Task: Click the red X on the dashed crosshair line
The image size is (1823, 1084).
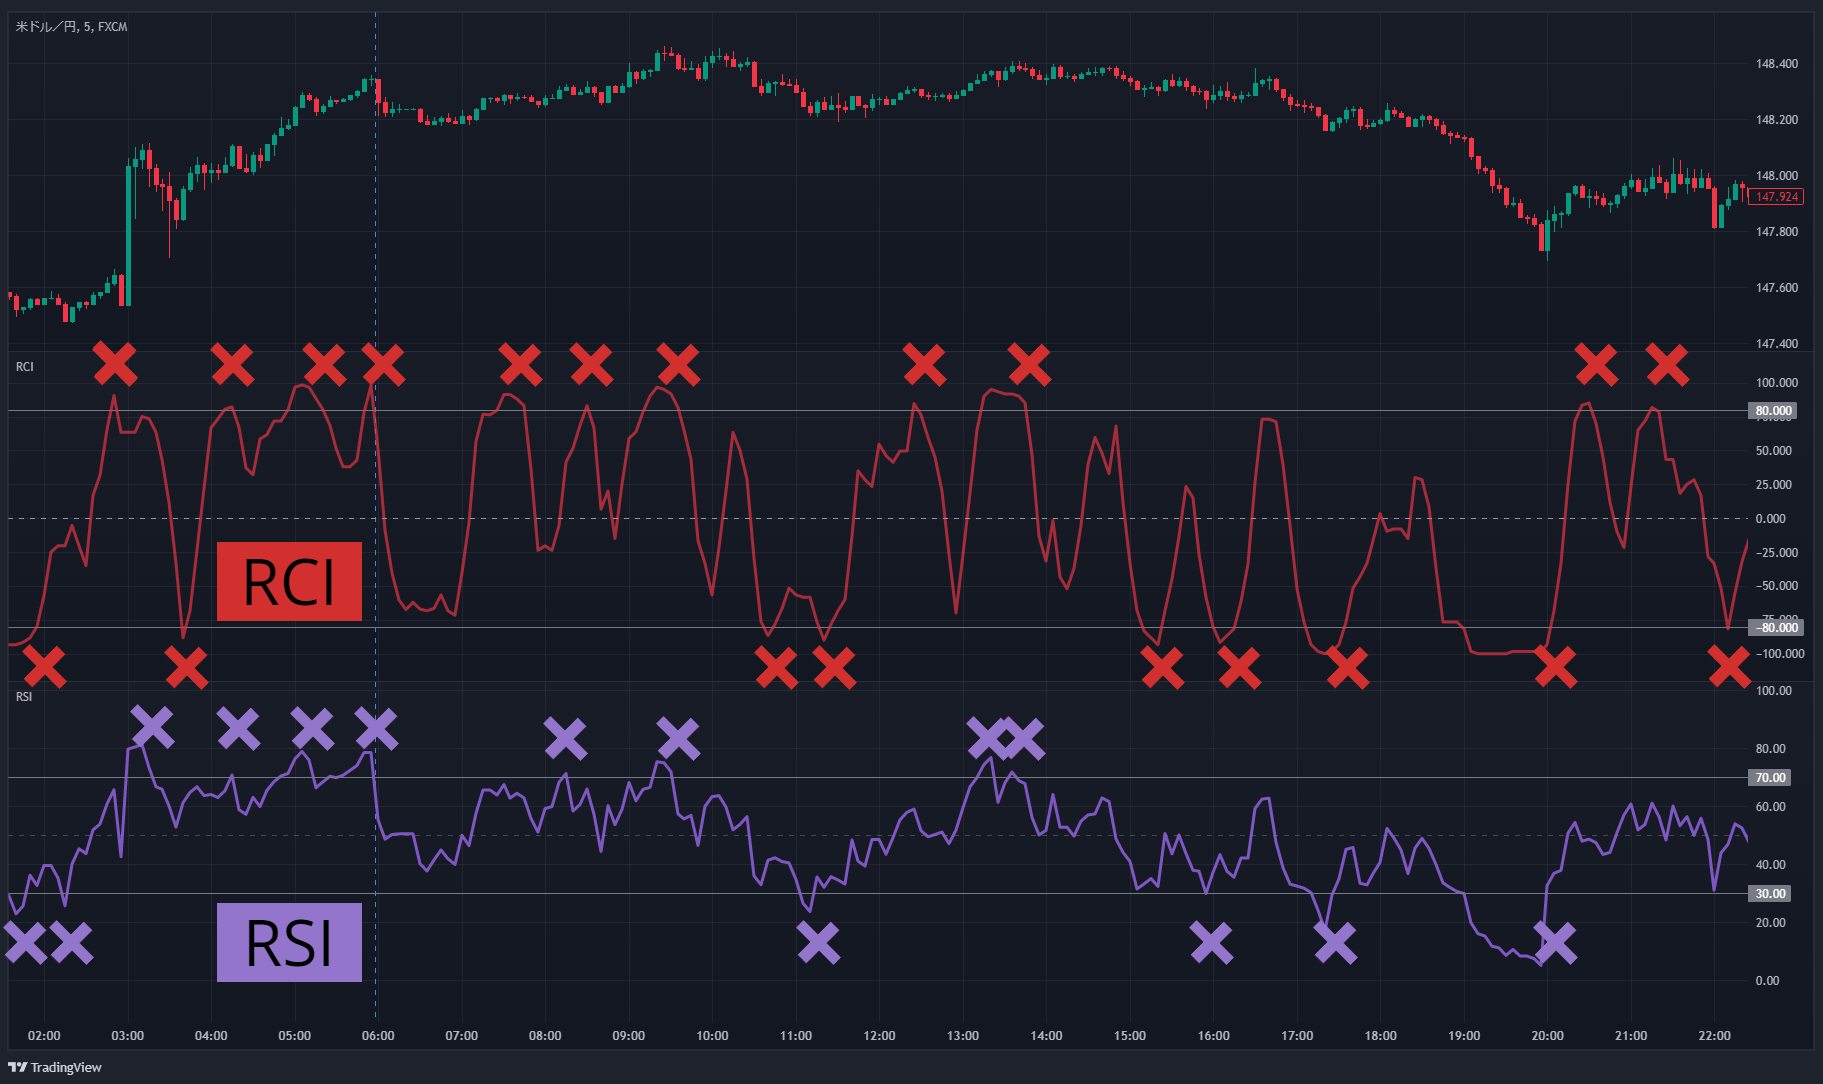Action: [x=383, y=365]
